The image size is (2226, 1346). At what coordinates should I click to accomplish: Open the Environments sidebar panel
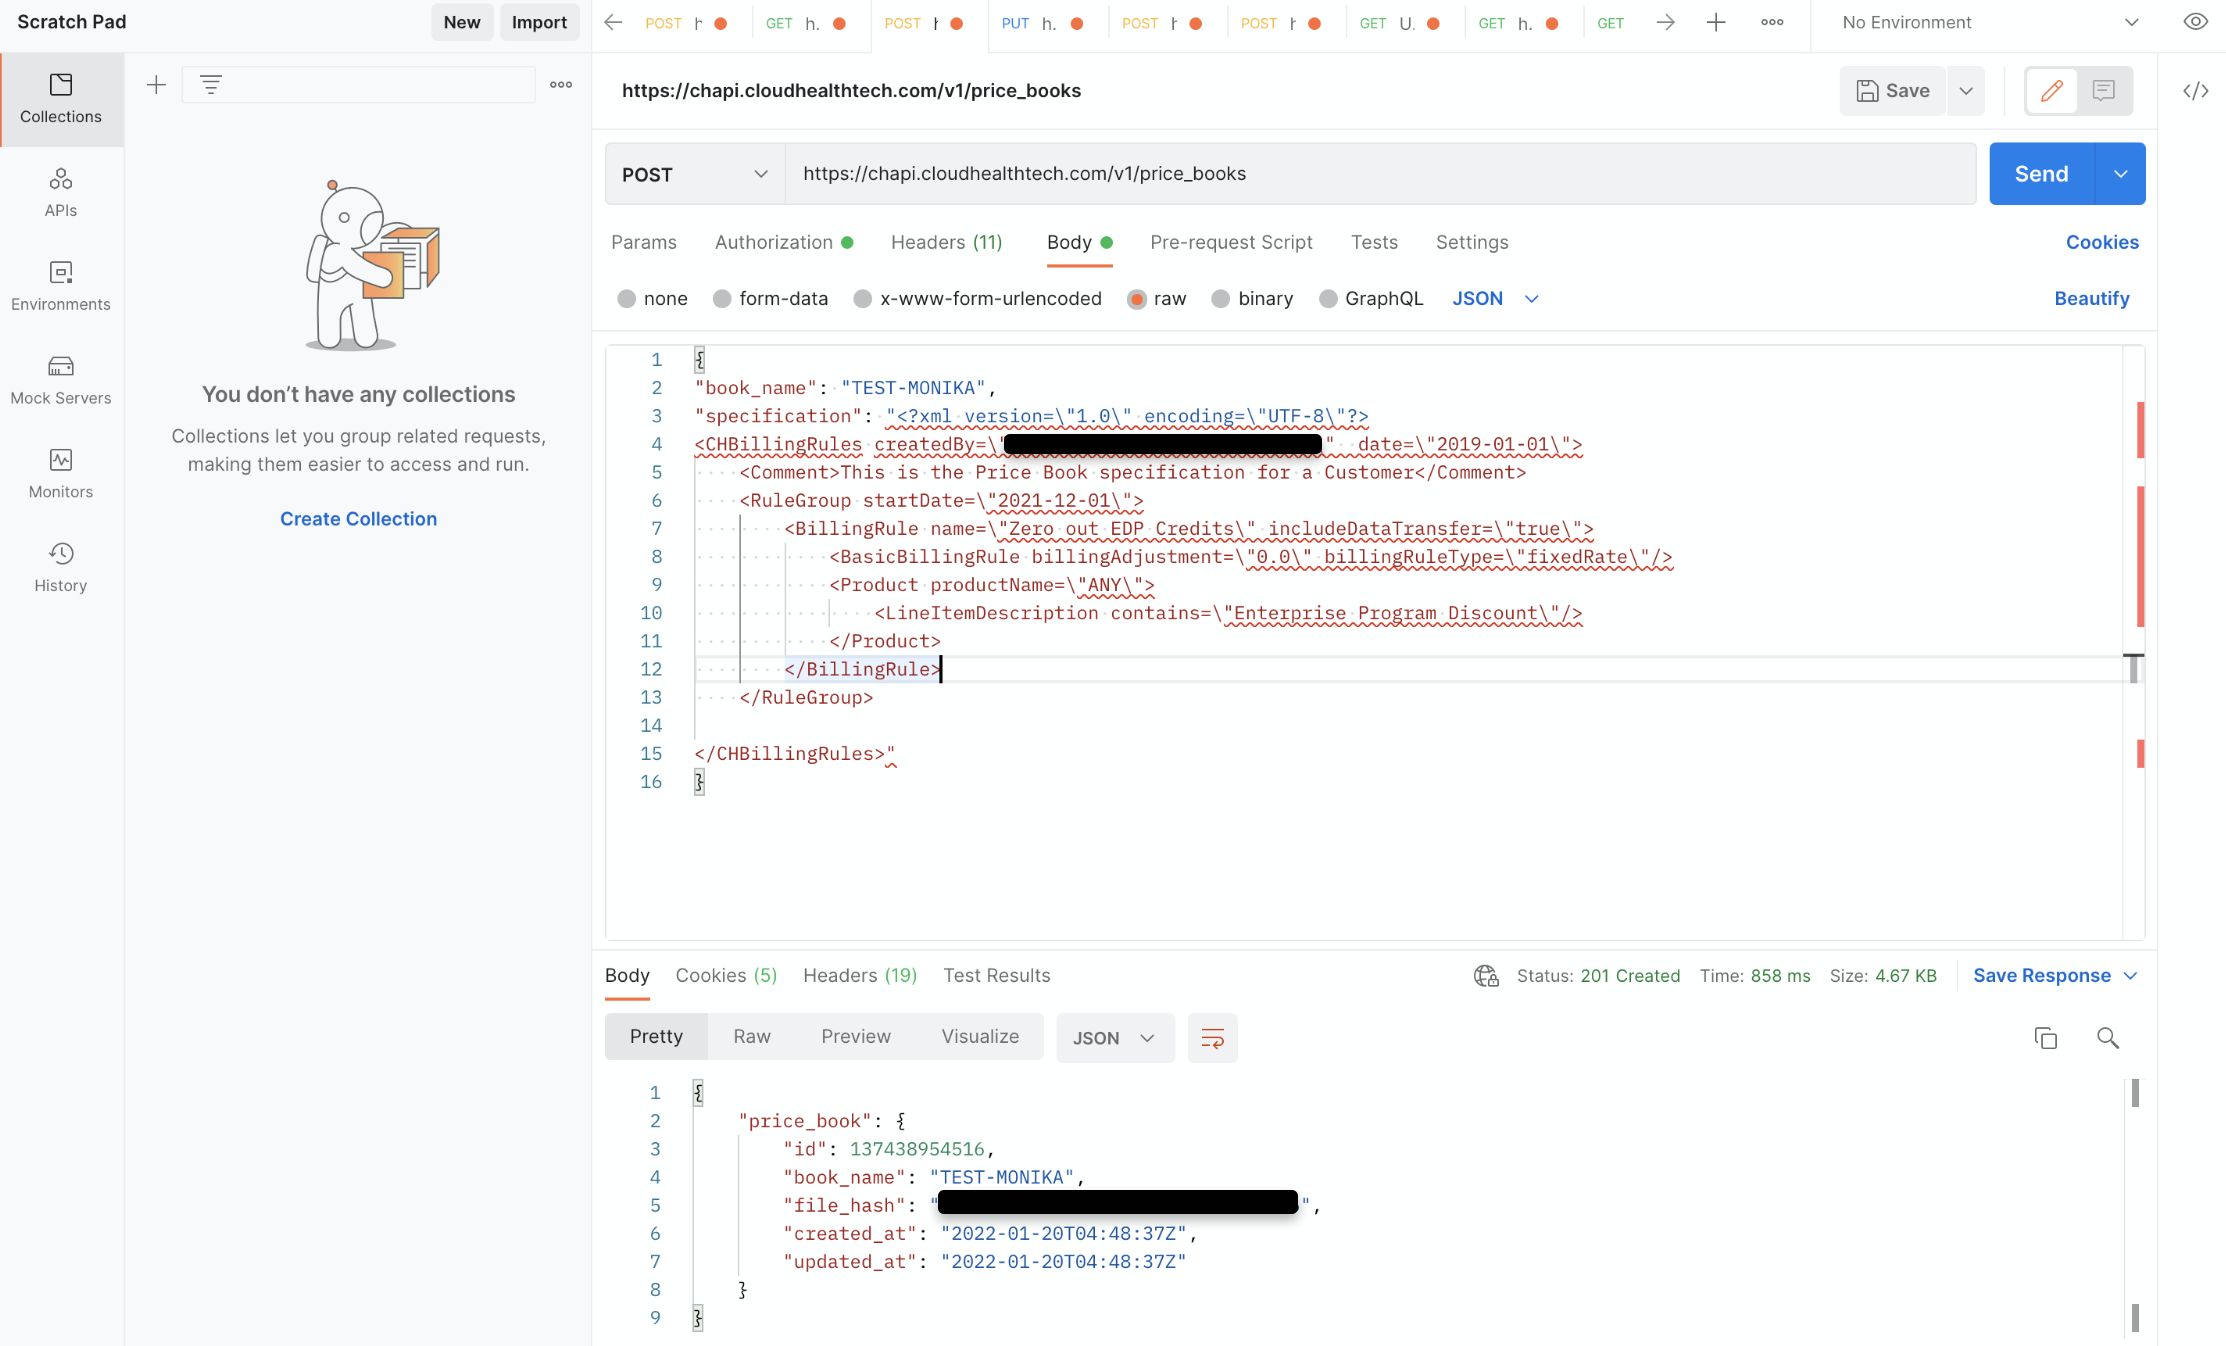point(61,286)
